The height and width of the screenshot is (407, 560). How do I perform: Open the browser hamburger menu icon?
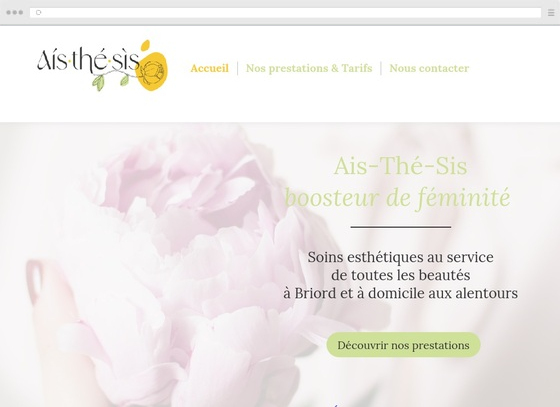tap(551, 12)
